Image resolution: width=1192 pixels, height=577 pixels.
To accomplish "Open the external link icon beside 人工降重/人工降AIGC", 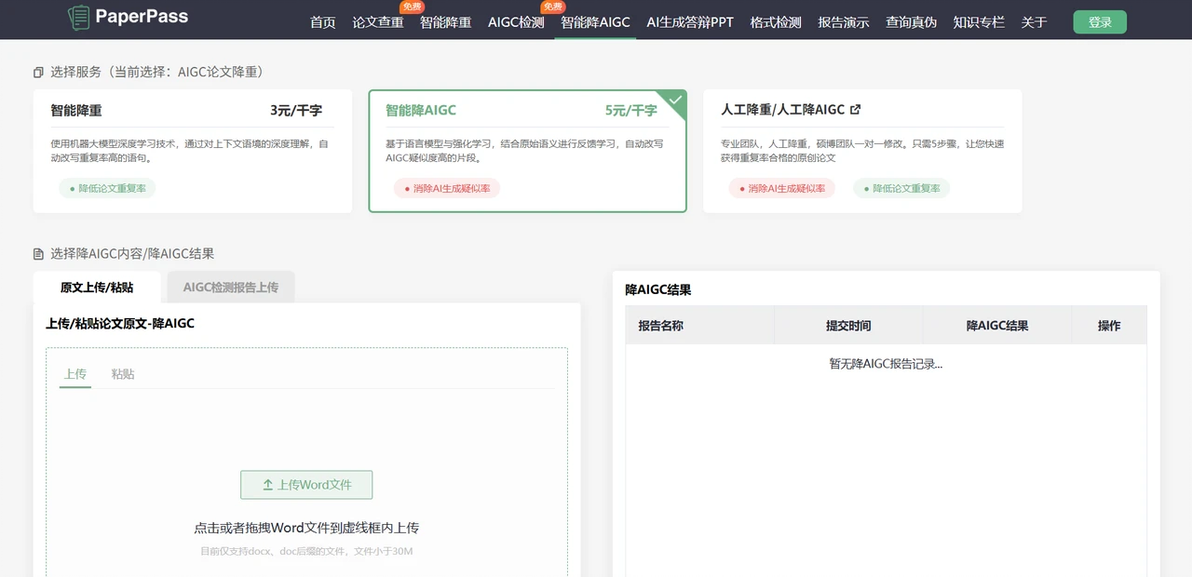I will [x=855, y=109].
